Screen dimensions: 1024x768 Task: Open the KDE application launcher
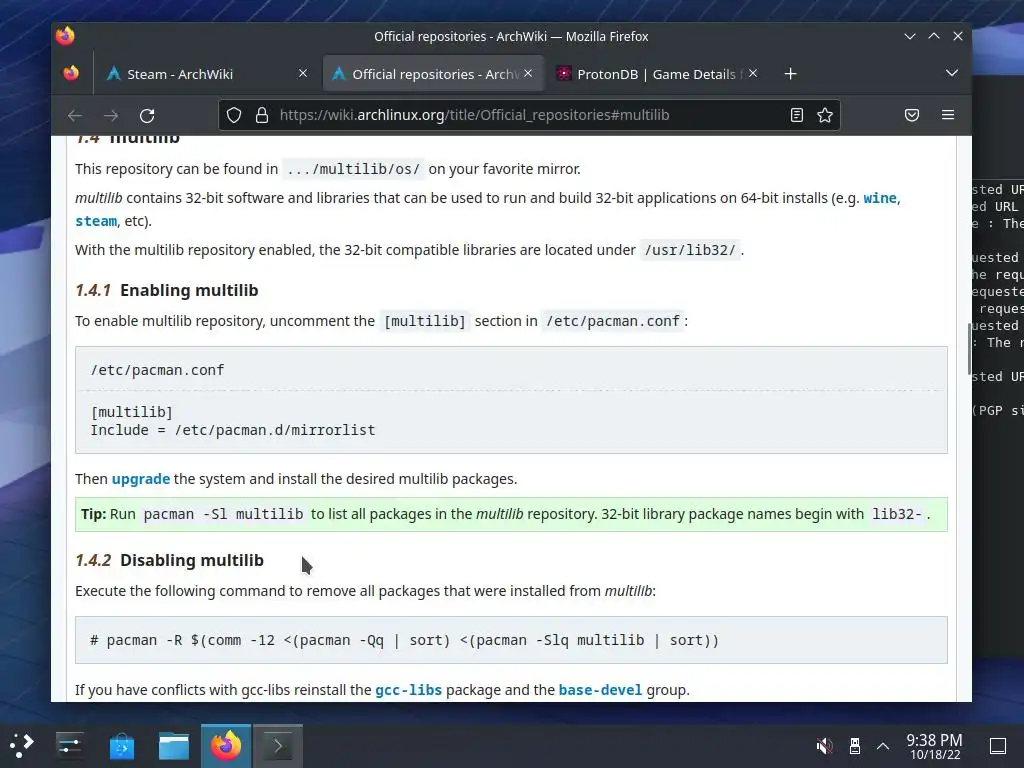click(x=22, y=746)
